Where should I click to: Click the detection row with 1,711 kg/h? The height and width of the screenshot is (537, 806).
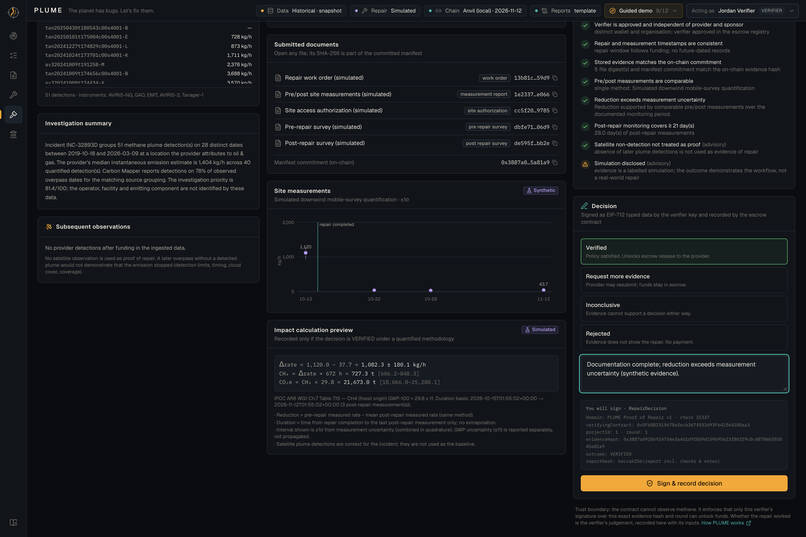(x=149, y=55)
